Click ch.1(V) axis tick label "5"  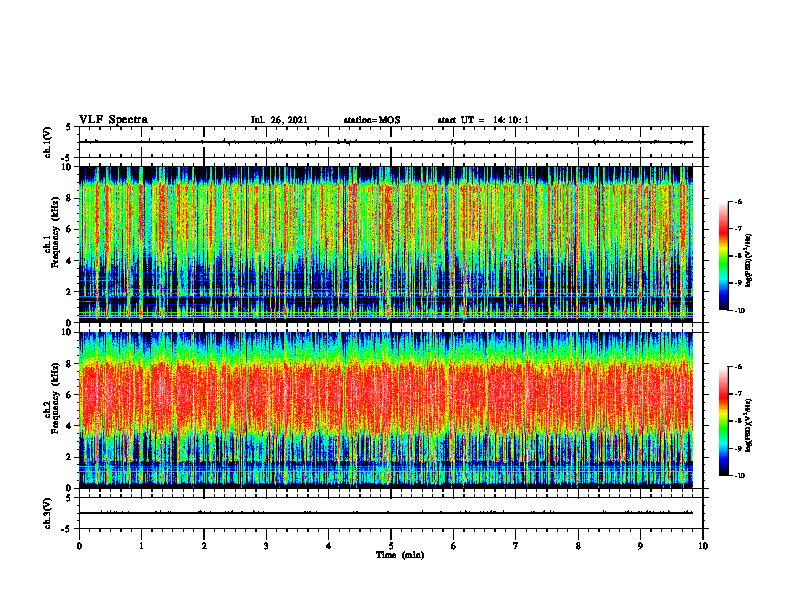pyautogui.click(x=69, y=127)
